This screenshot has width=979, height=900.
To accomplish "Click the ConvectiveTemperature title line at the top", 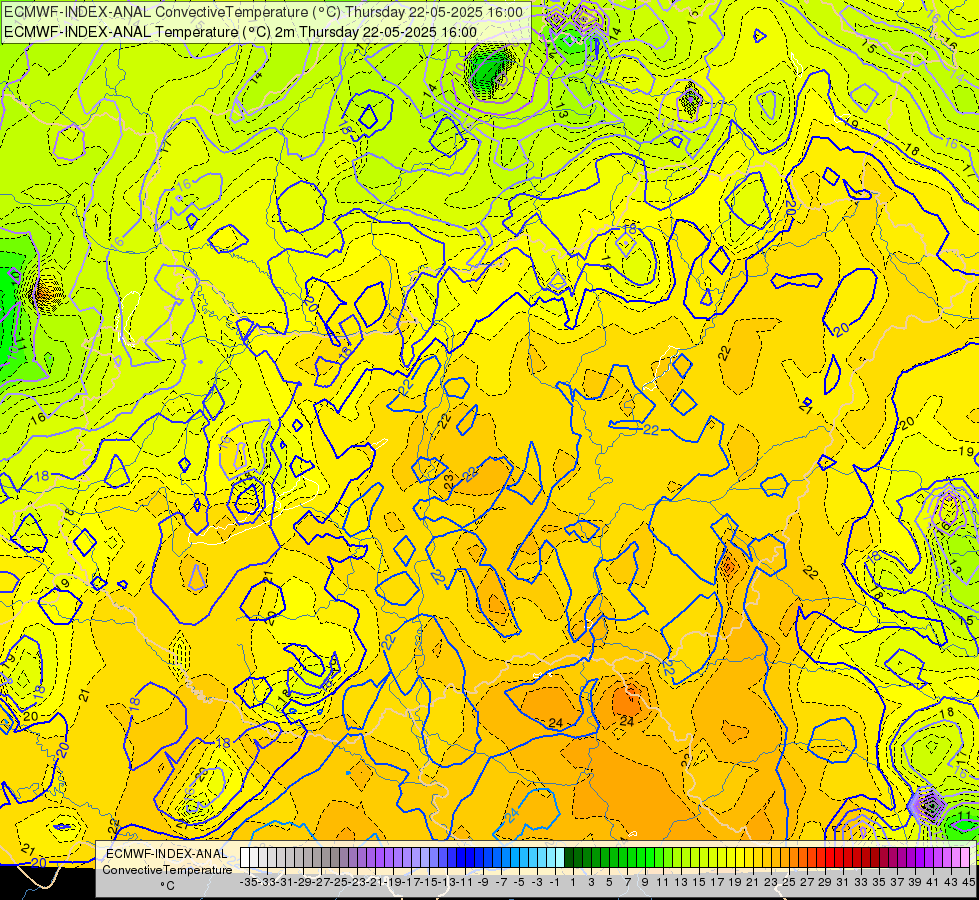I will pos(263,12).
